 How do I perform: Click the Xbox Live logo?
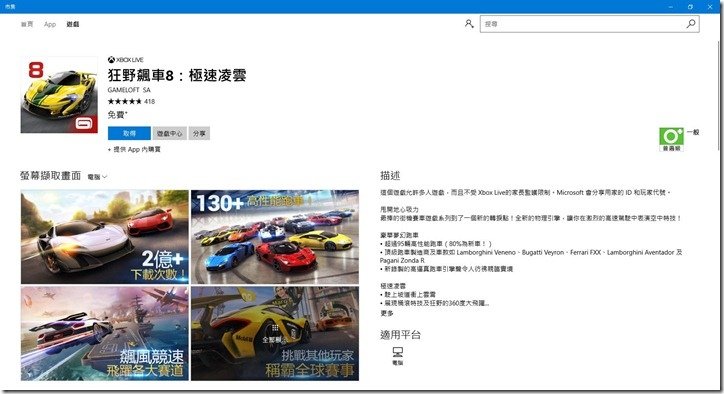126,60
